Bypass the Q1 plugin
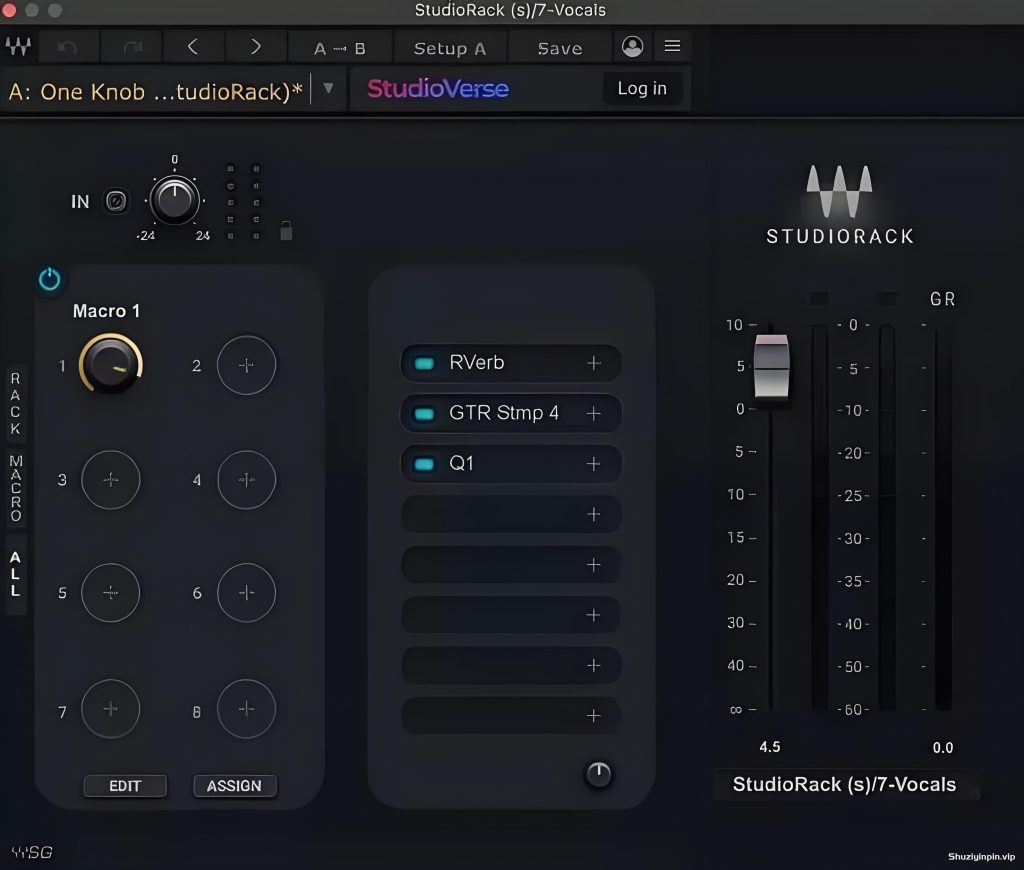 (x=424, y=464)
